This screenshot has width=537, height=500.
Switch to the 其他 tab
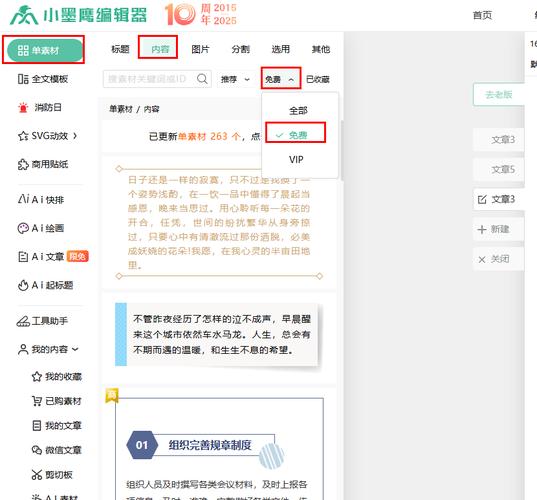[321, 49]
